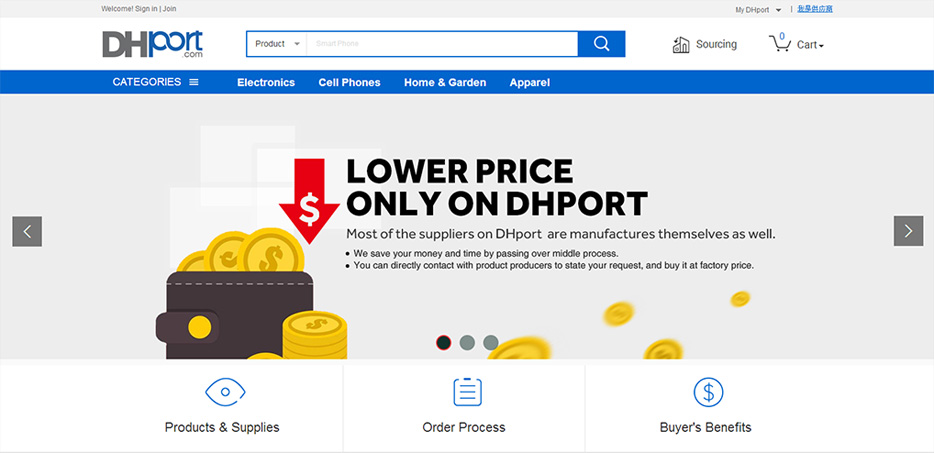
Task: Open Order Process section
Action: 464,427
